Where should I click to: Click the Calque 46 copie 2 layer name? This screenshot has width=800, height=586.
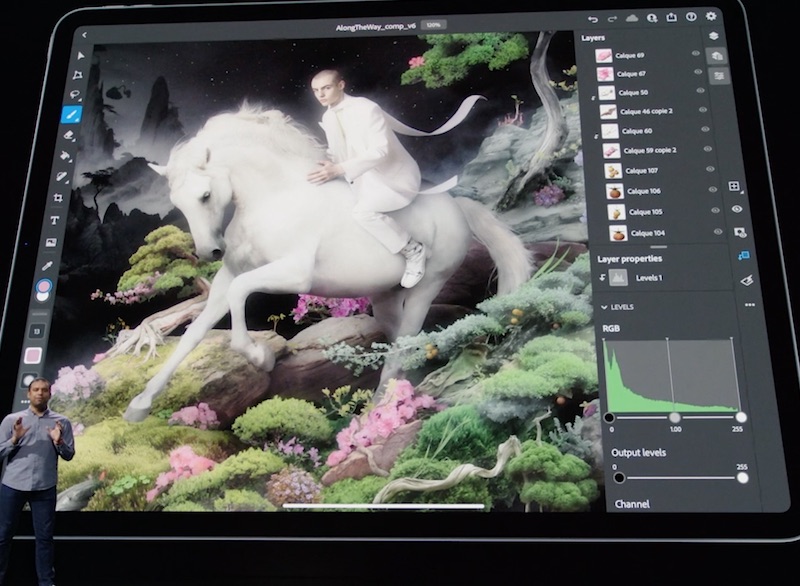646,111
